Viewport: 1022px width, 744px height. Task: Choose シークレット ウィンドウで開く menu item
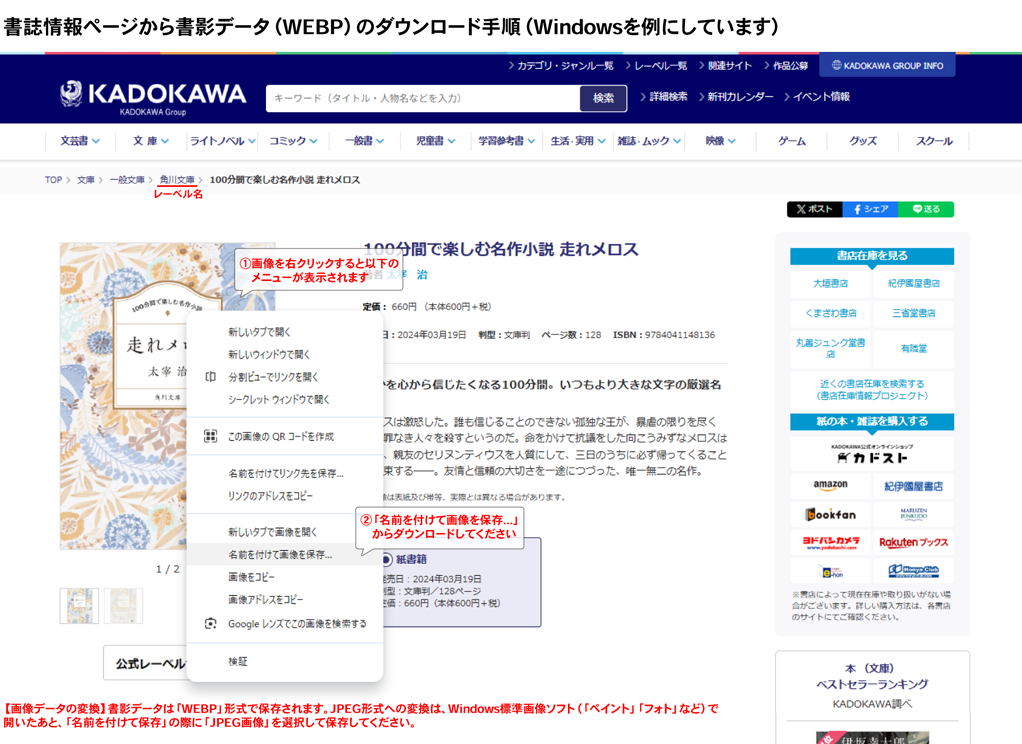tap(285, 399)
